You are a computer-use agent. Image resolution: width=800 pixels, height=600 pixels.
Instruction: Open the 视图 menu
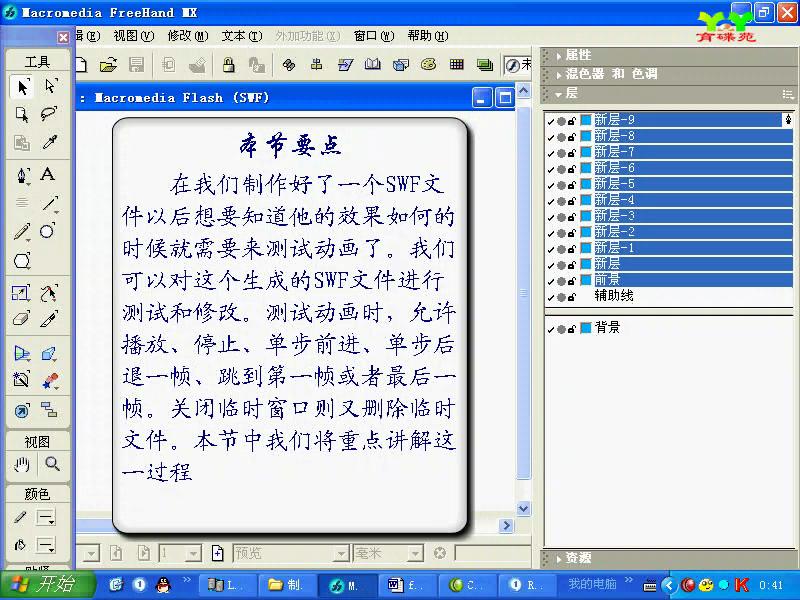coord(133,36)
